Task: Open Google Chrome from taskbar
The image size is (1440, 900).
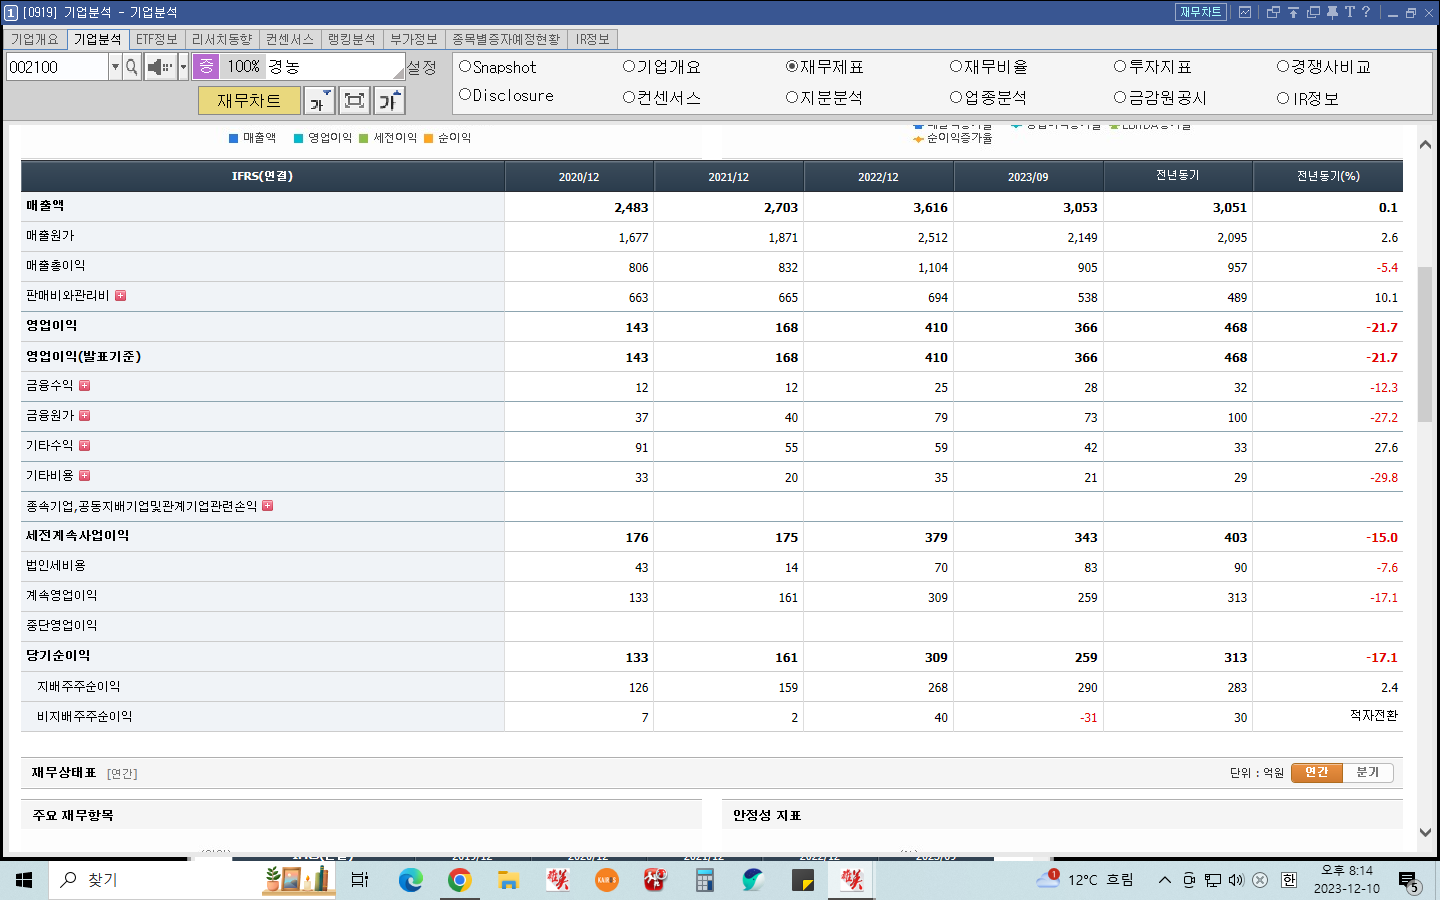Action: pos(459,880)
